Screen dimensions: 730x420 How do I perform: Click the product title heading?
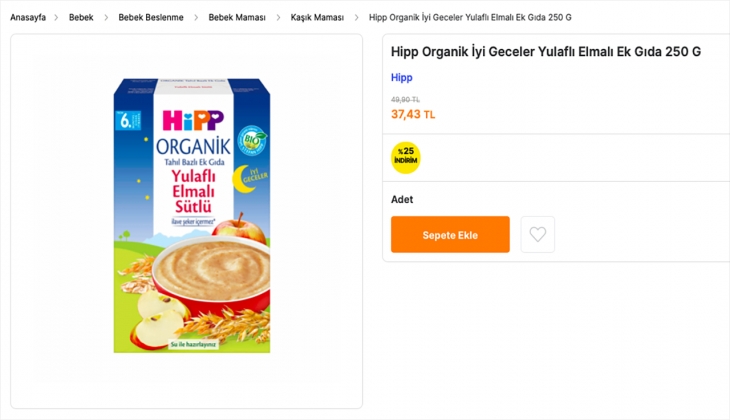point(545,52)
